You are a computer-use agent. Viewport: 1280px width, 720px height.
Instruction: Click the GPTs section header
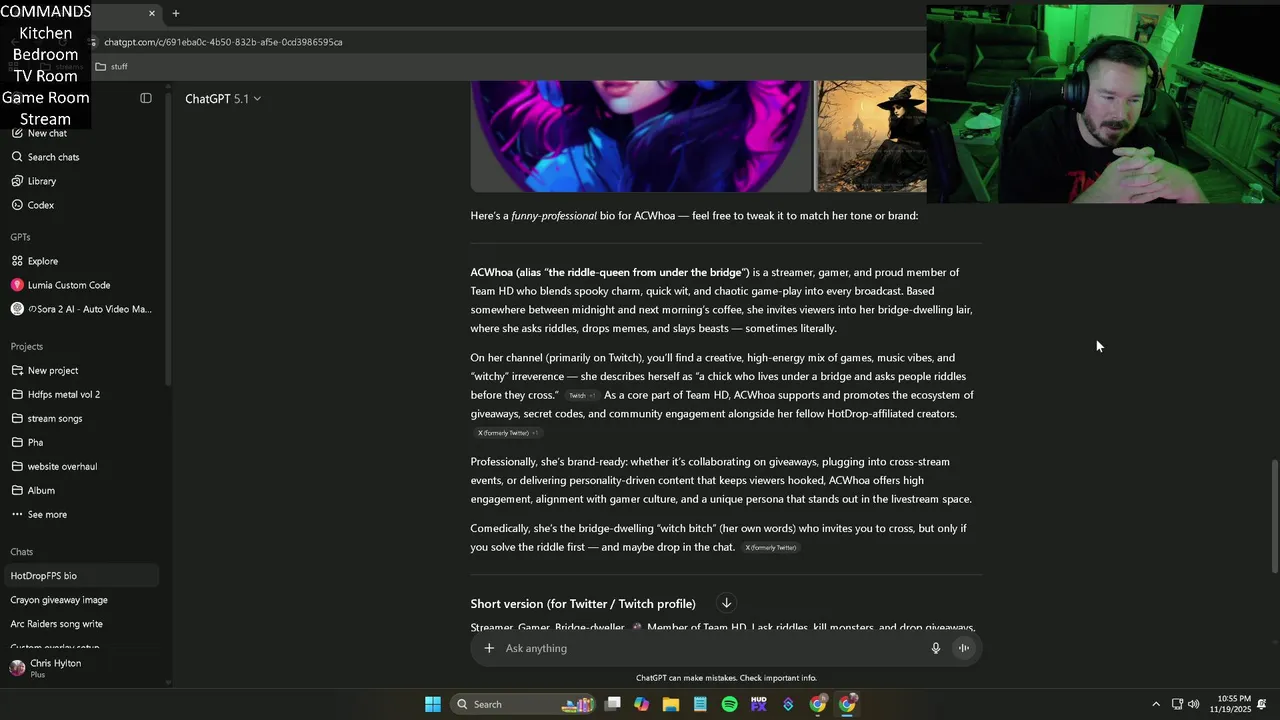click(x=20, y=237)
